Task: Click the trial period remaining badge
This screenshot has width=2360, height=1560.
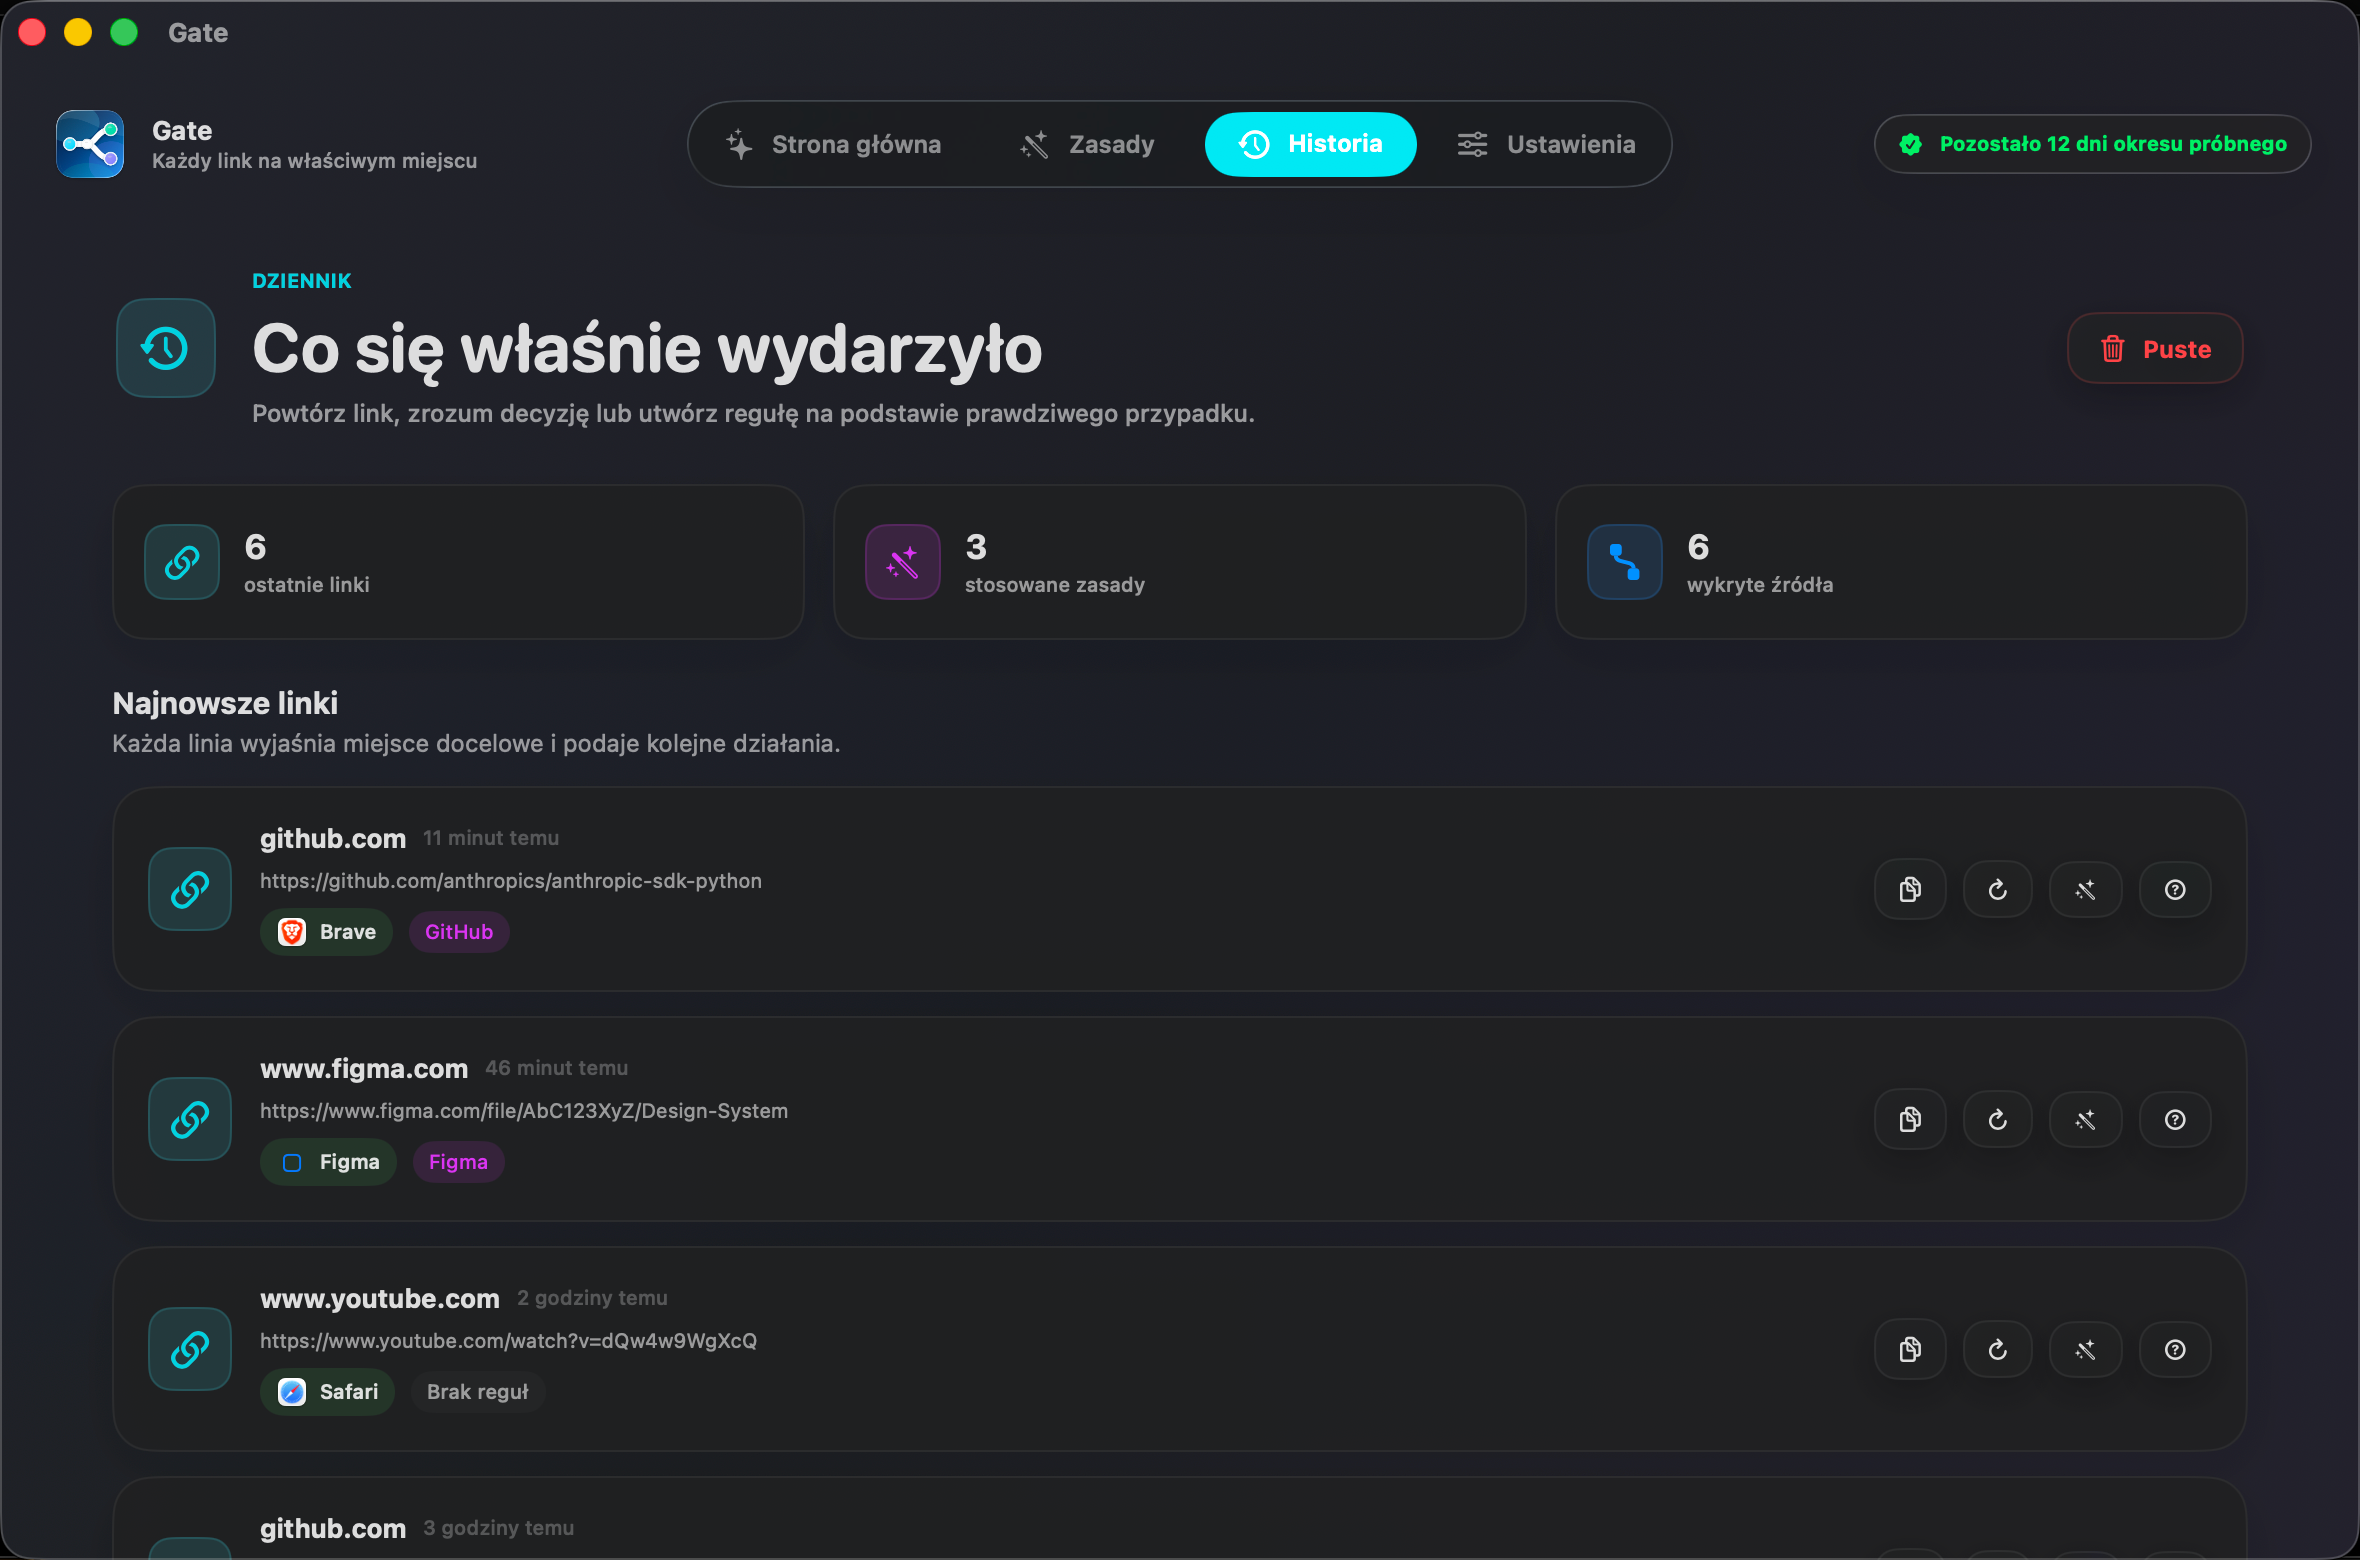Action: [x=2092, y=144]
